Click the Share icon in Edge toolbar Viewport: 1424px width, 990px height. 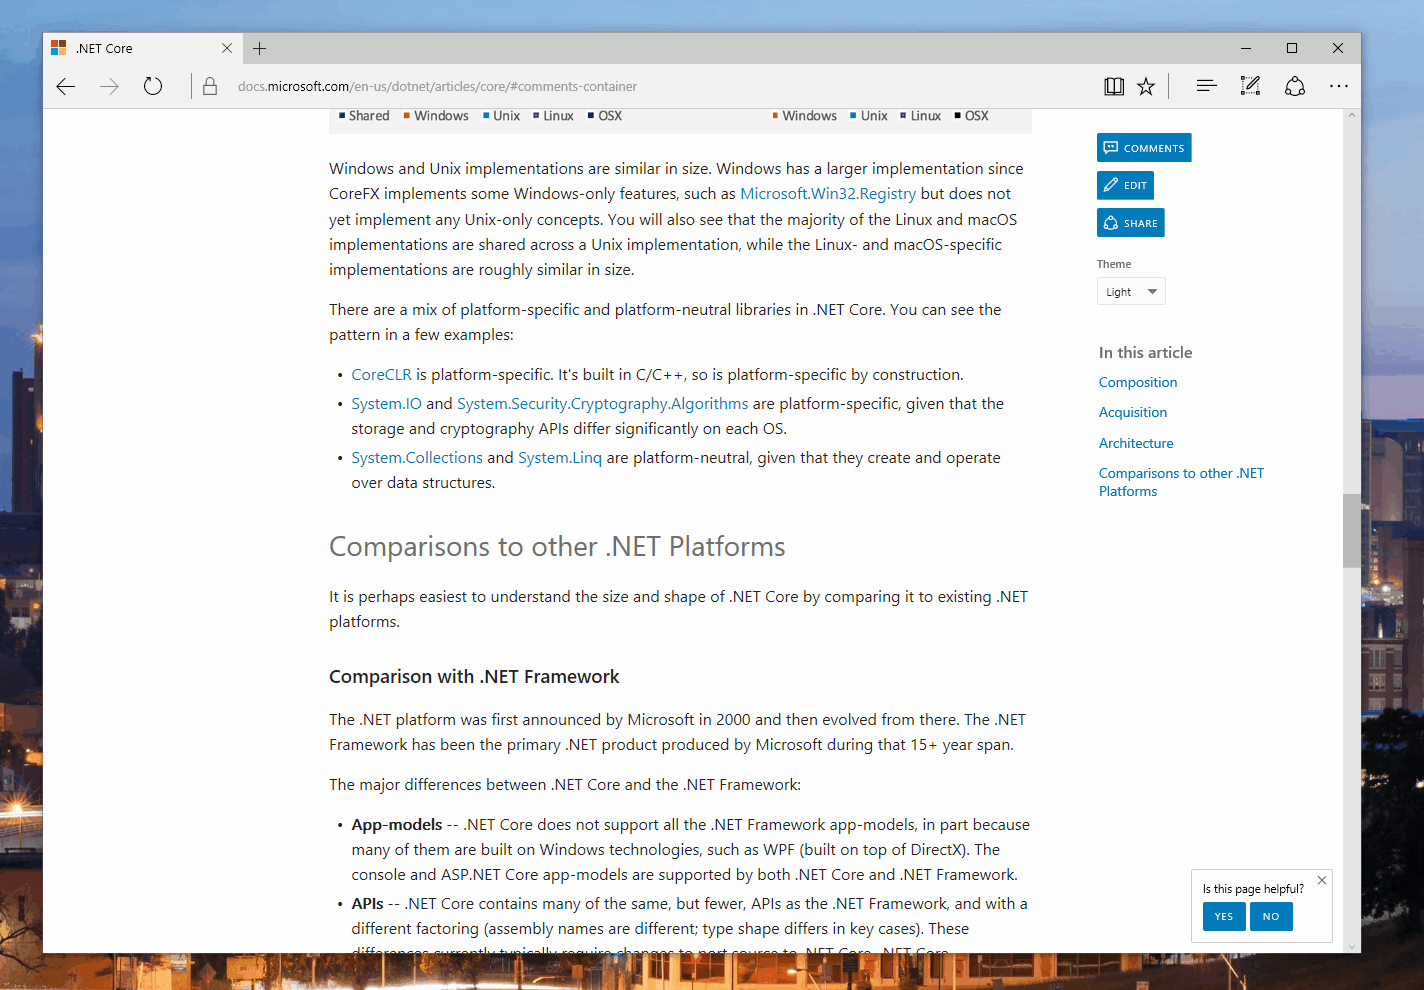click(1295, 87)
